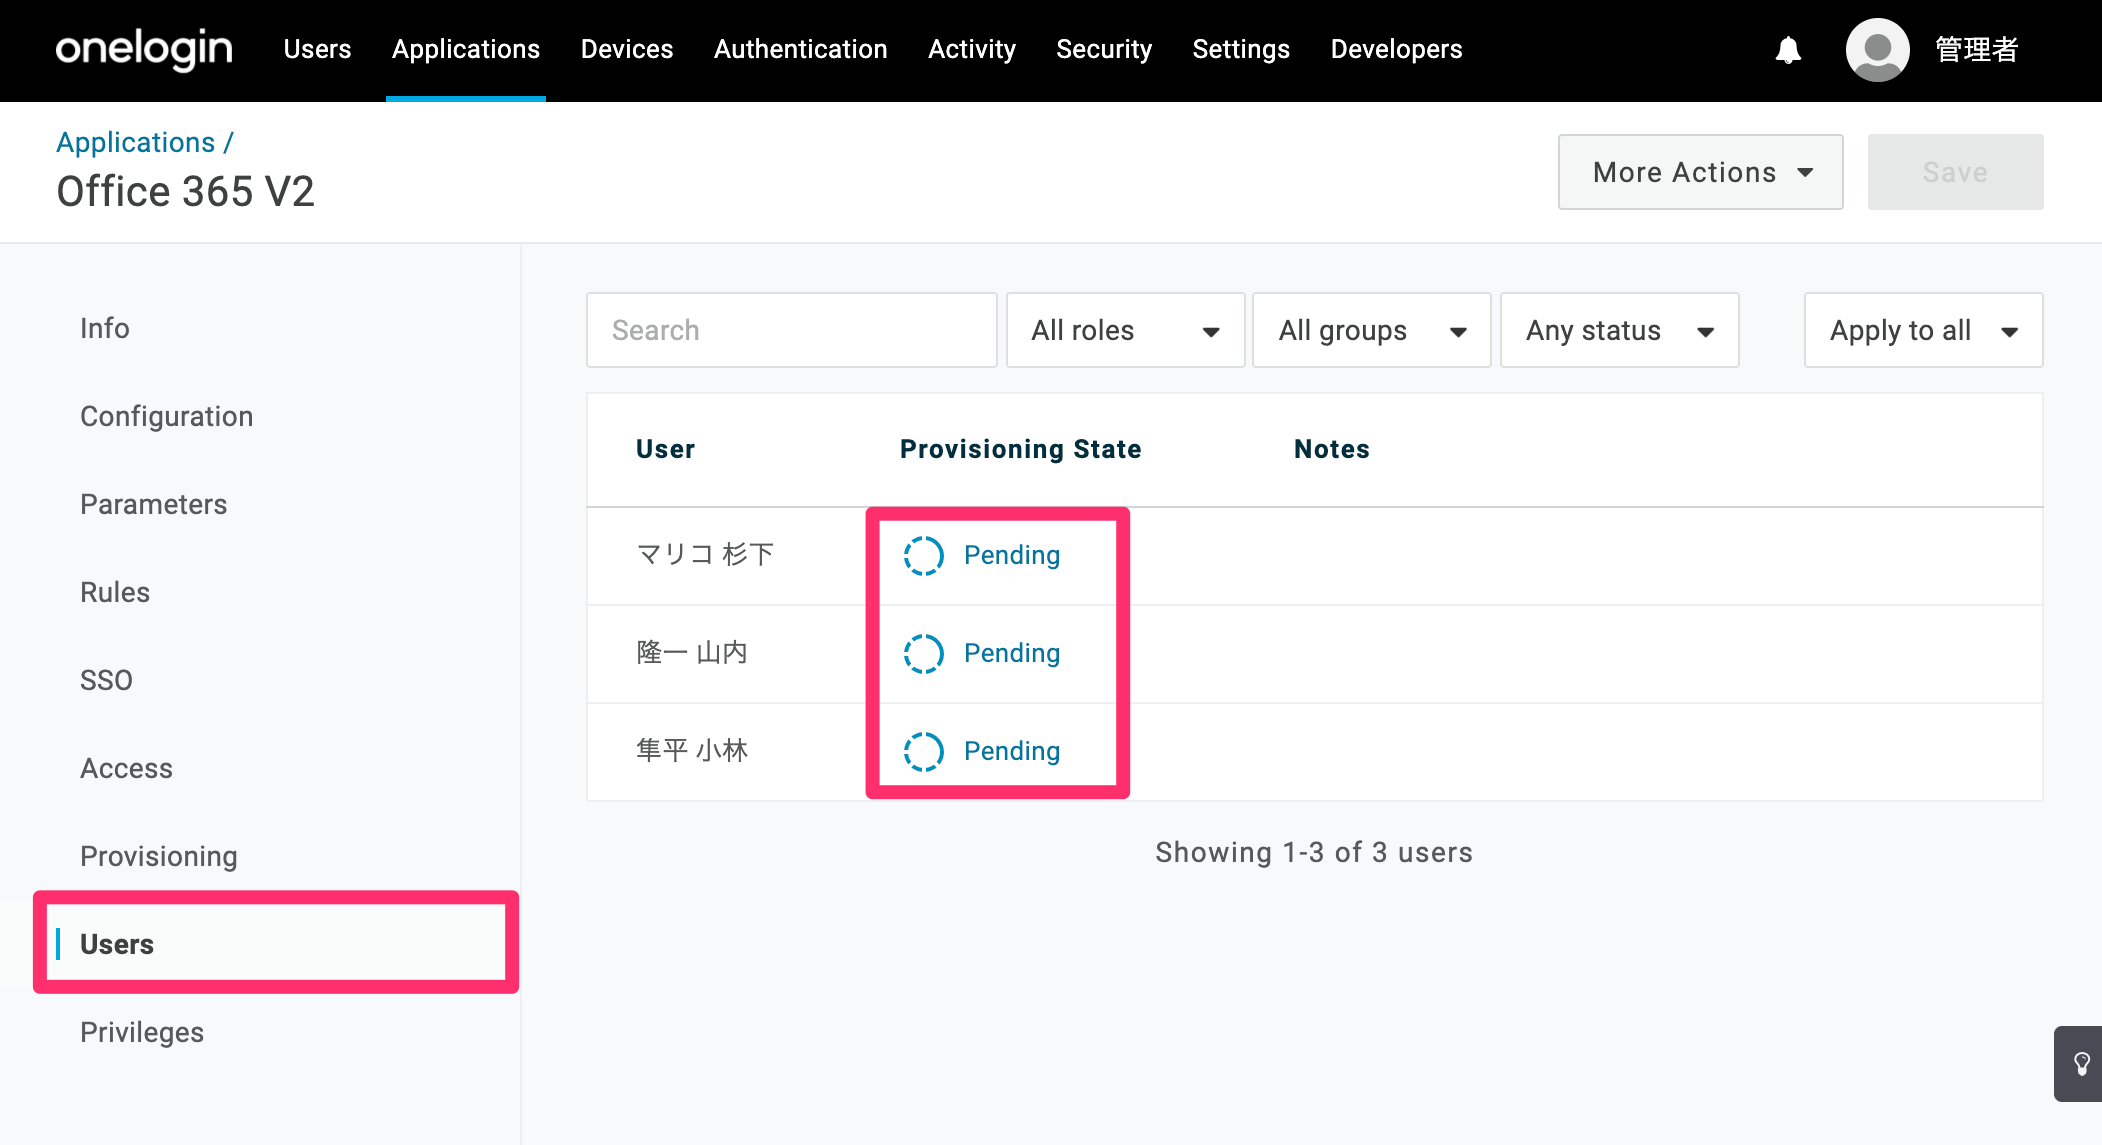Switch to the Parameters tab
The height and width of the screenshot is (1145, 2102).
pos(153,504)
